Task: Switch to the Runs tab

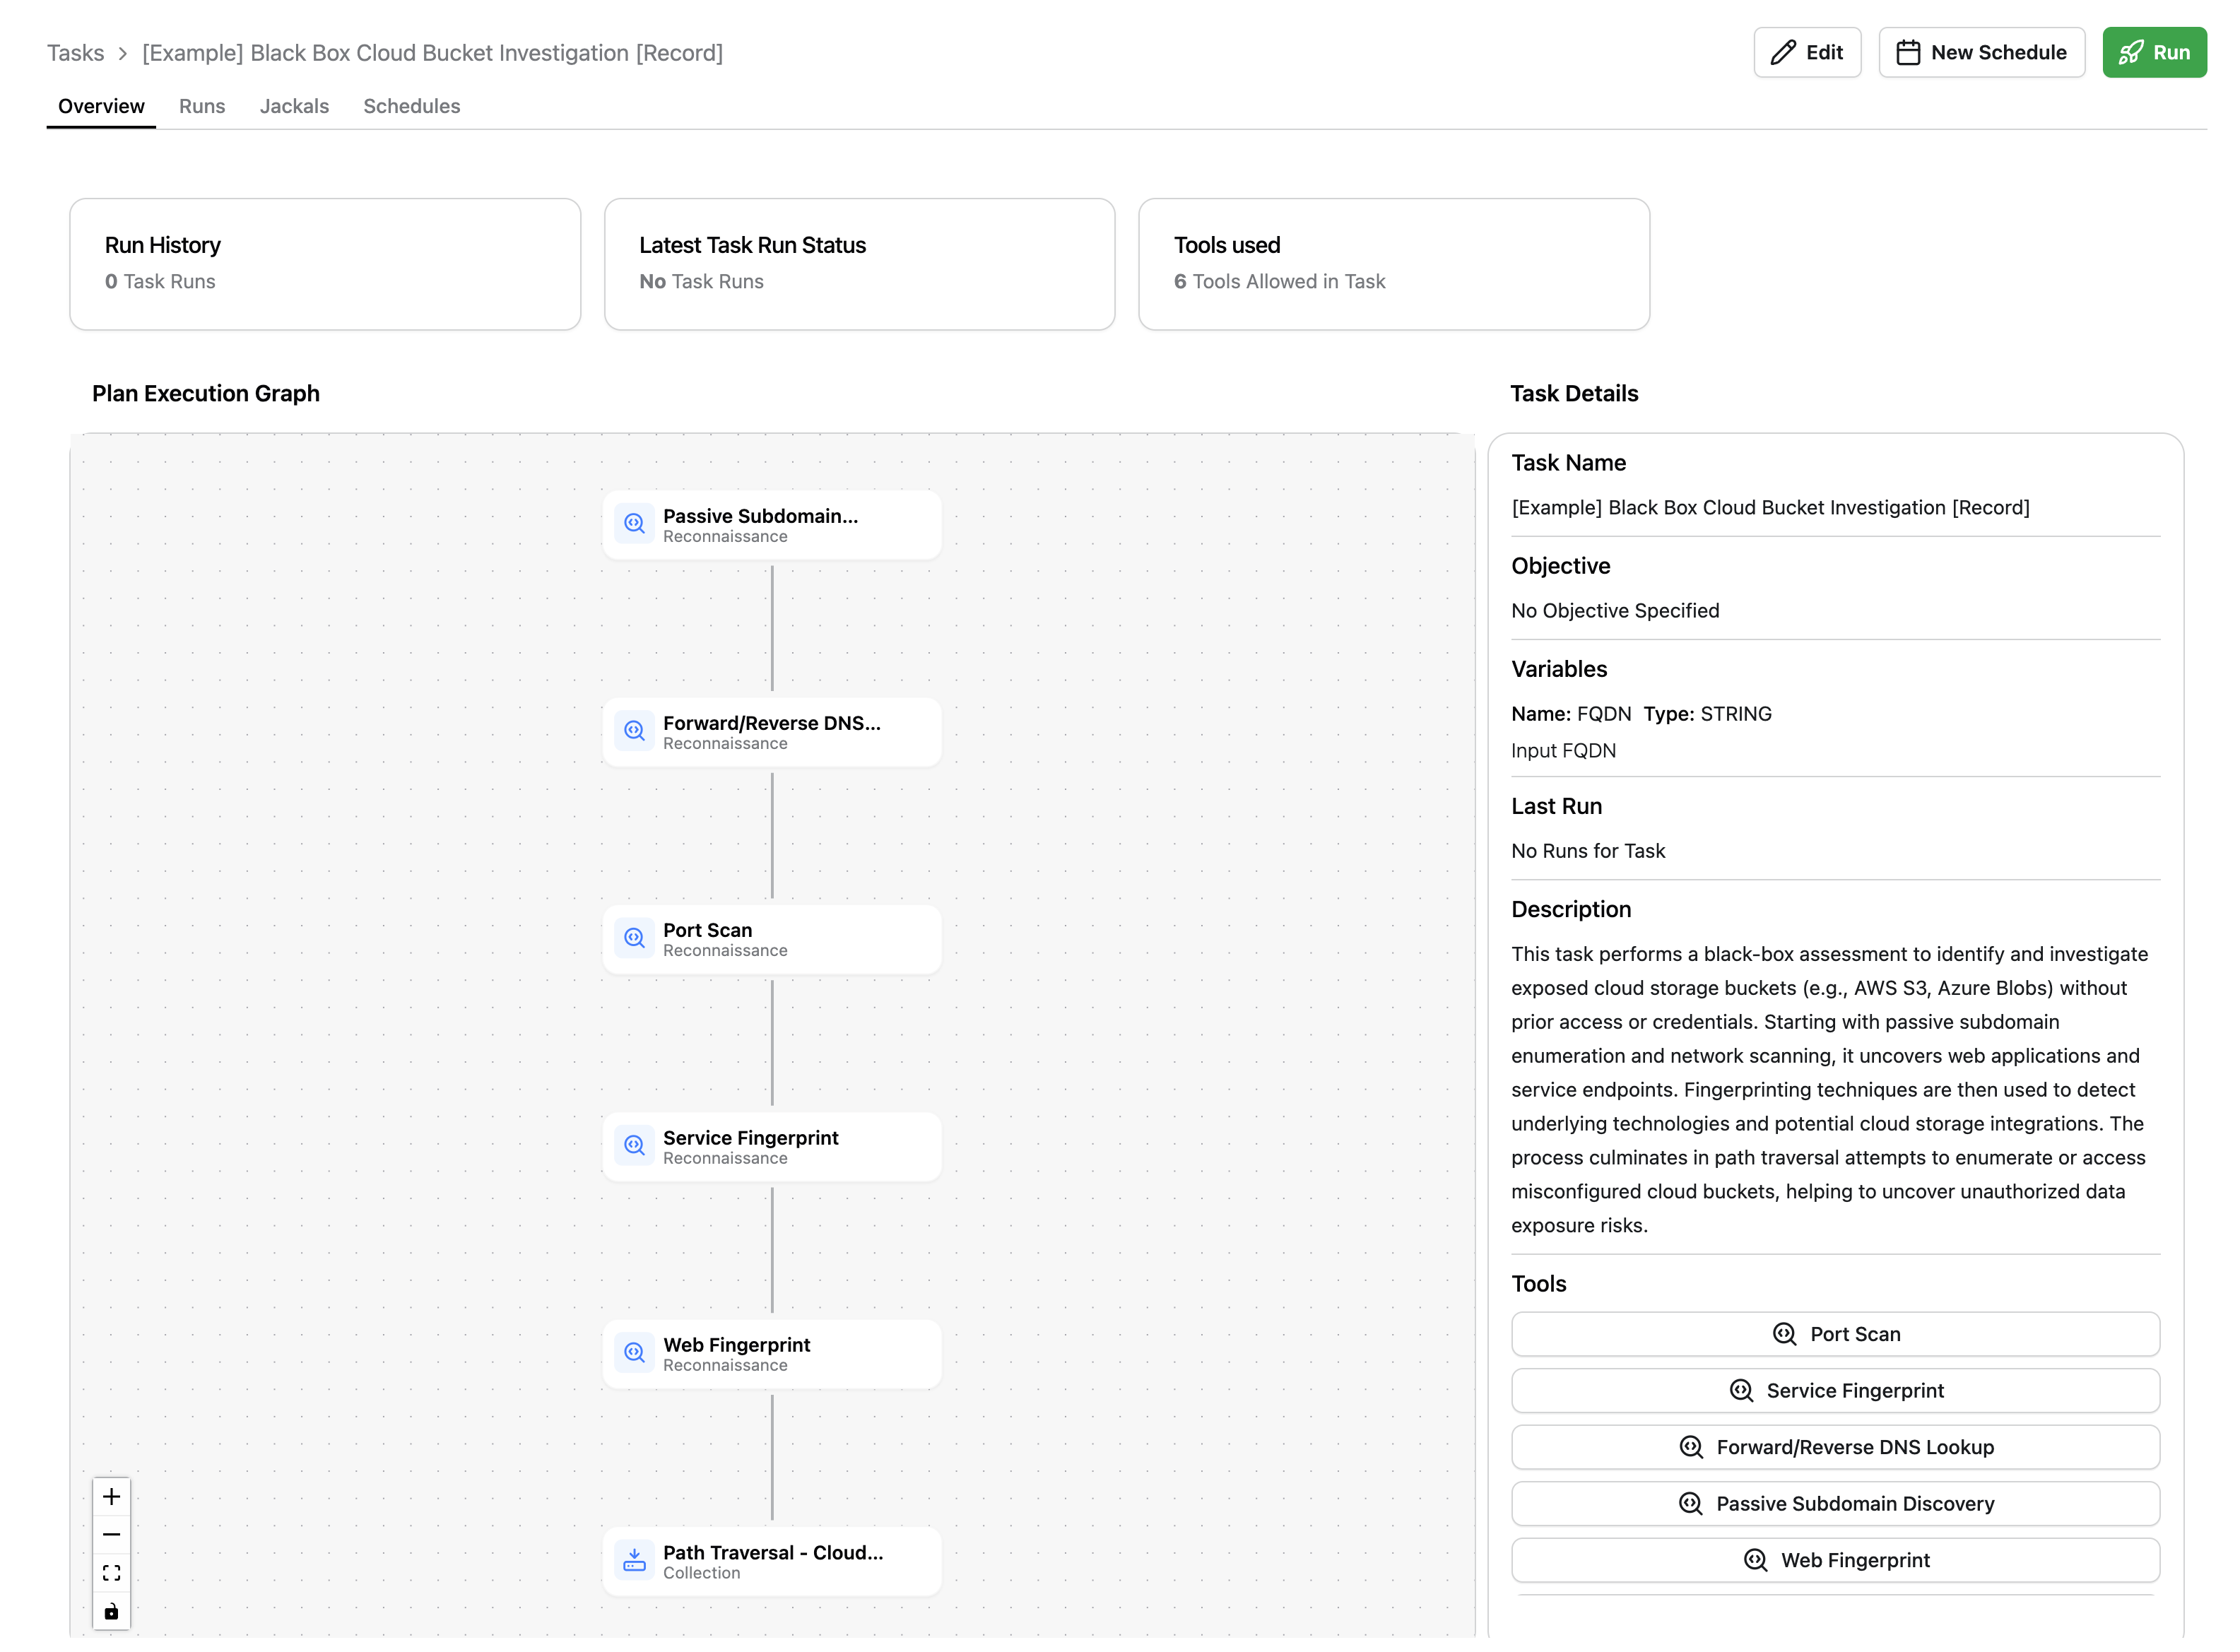Action: [x=202, y=106]
